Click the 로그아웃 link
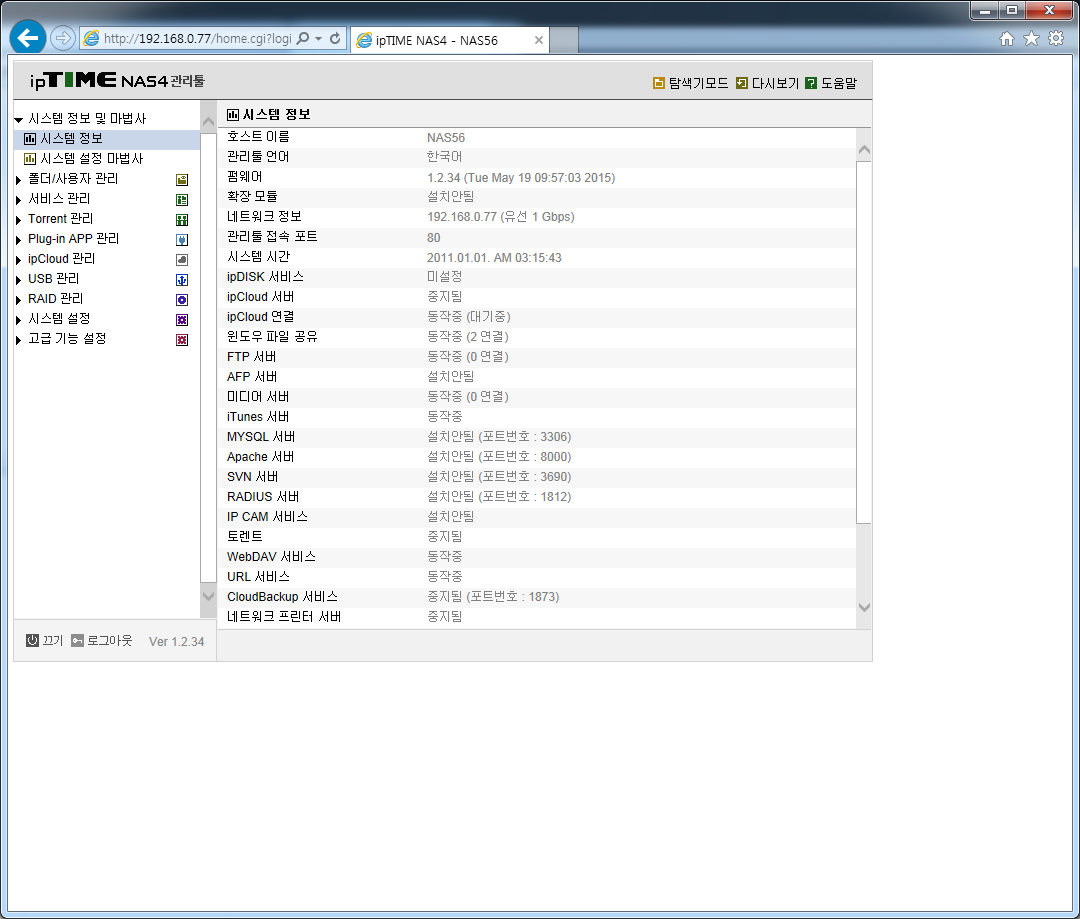The image size is (1080, 919). pos(110,641)
